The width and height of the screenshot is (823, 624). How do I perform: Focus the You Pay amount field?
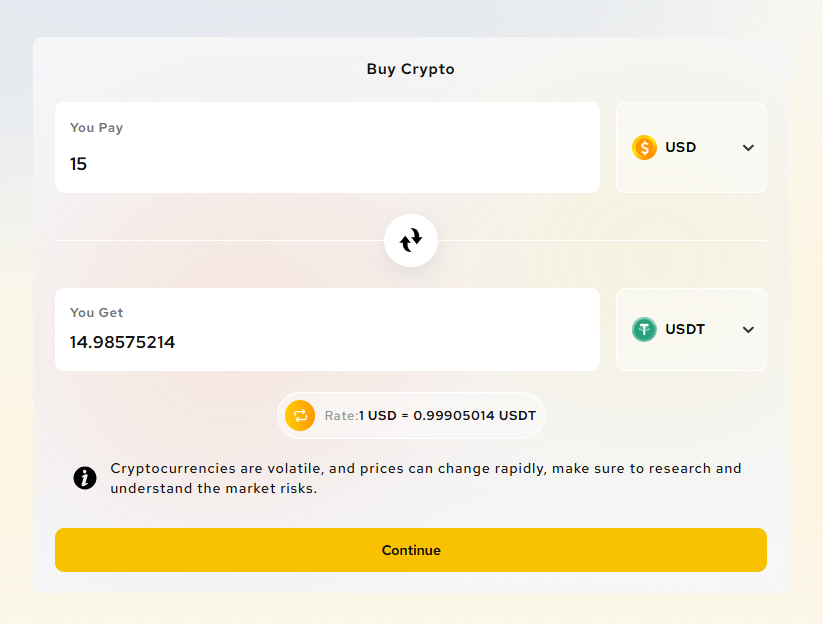(x=327, y=163)
